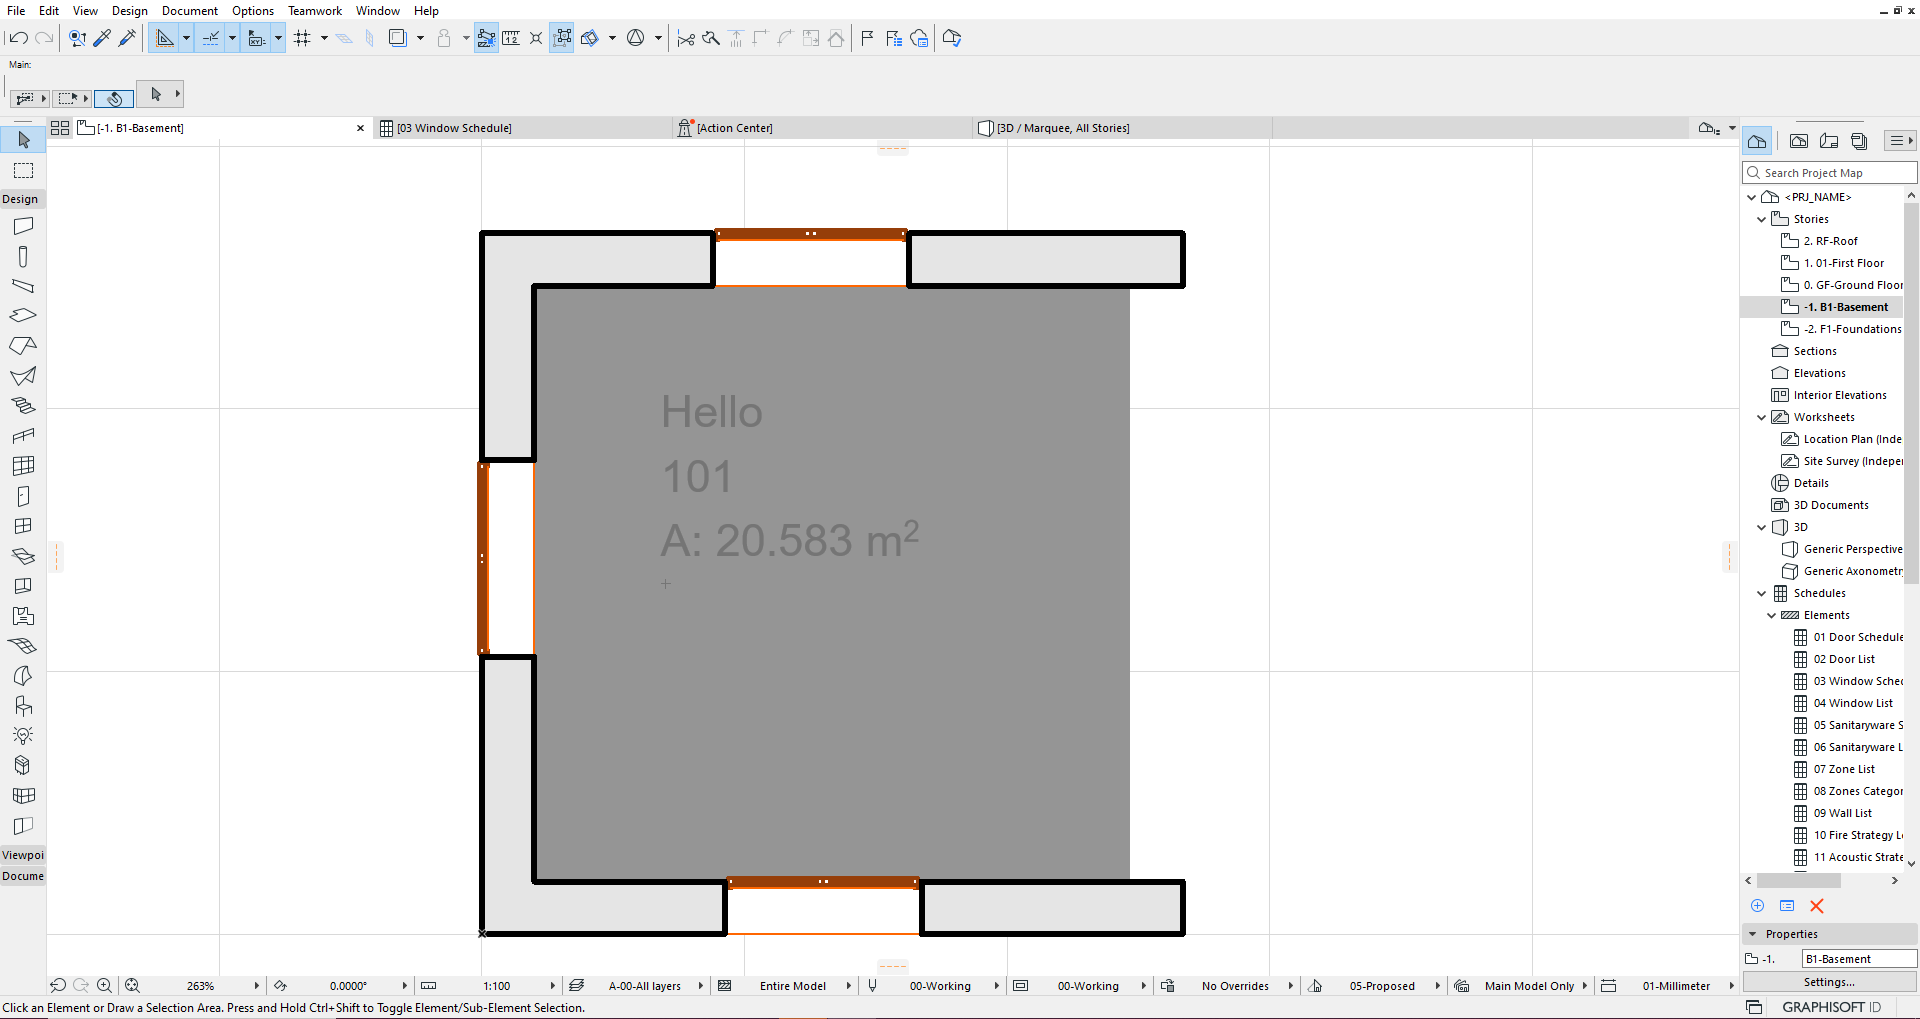
Task: Click the Pick Up Parameters eyedropper icon
Action: [x=102, y=38]
